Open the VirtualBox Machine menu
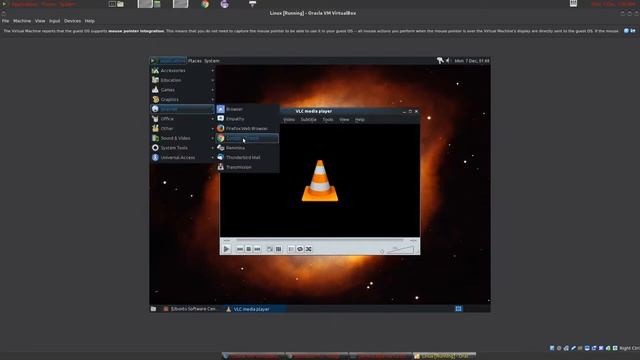Image resolution: width=640 pixels, height=360 pixels. tap(22, 21)
